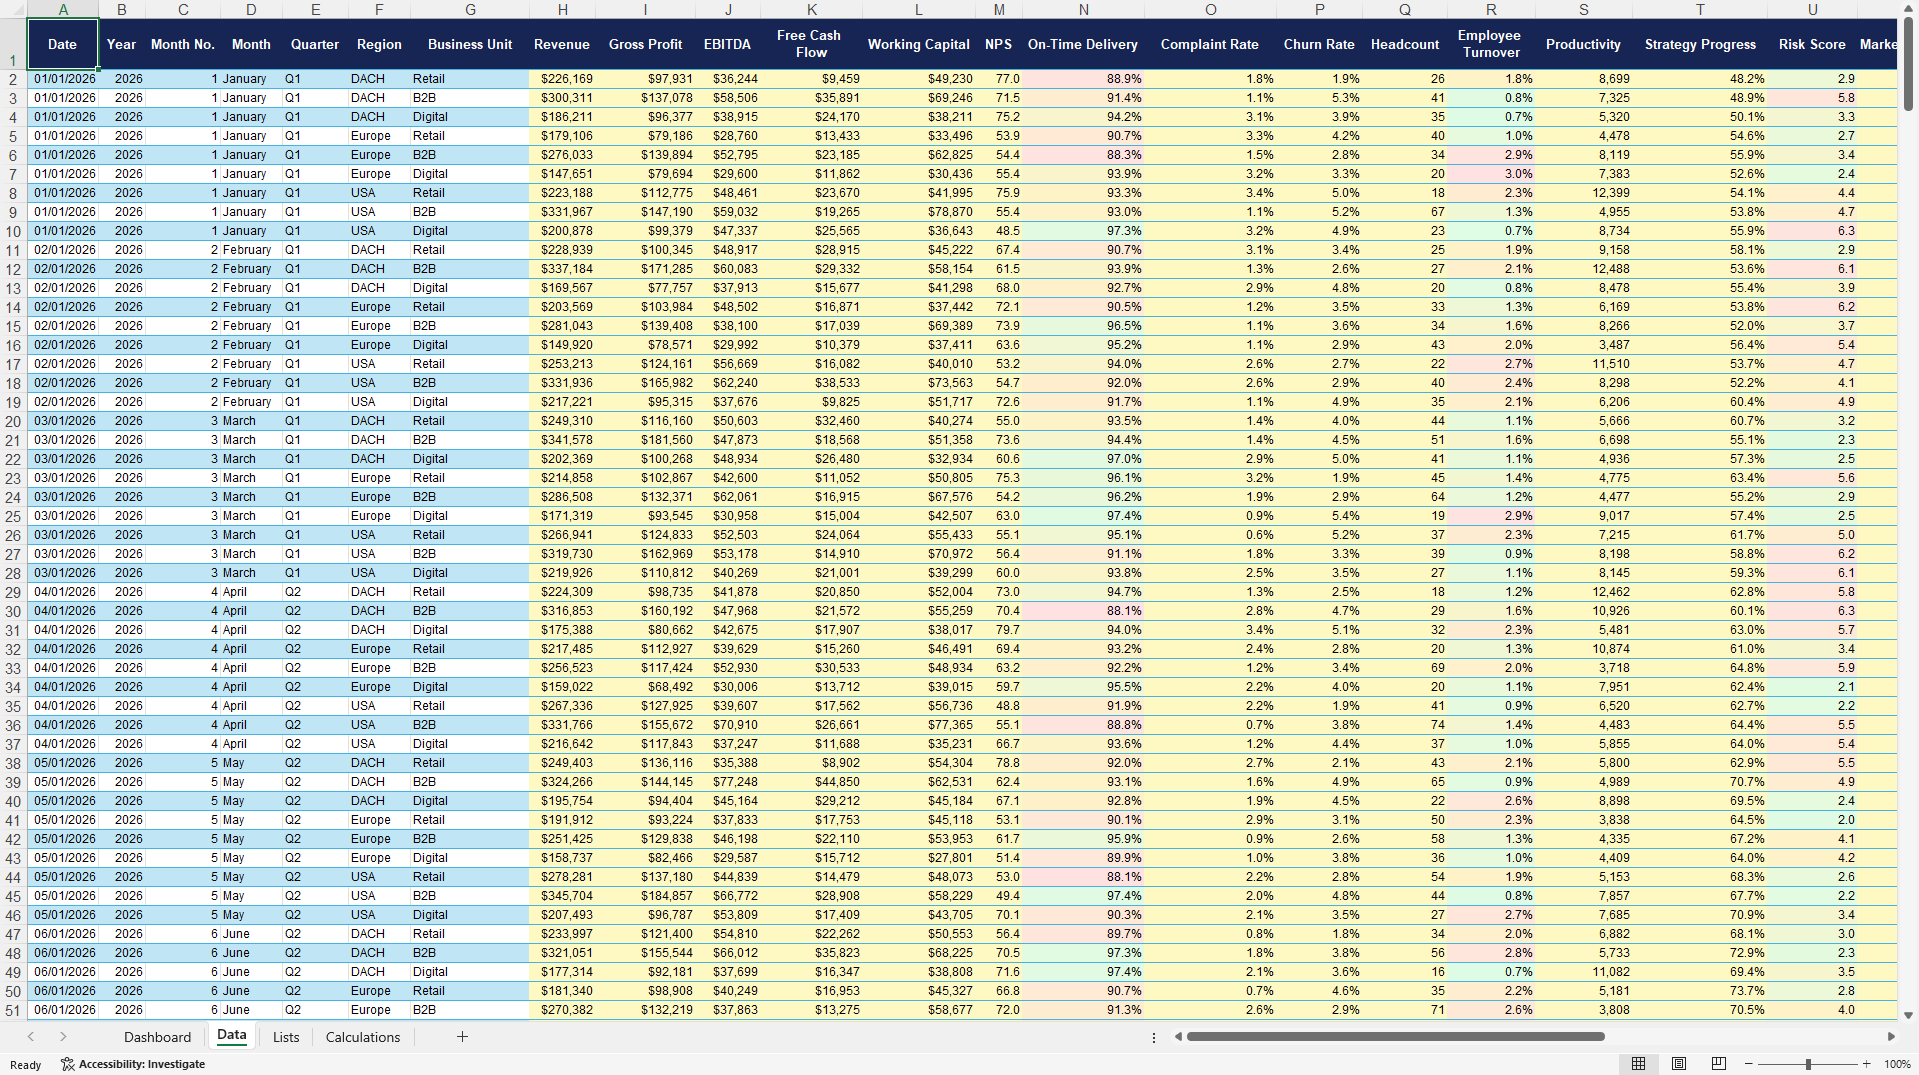This screenshot has width=1919, height=1075.
Task: Click horizontal scrollbar left arrow
Action: pyautogui.click(x=1178, y=1037)
